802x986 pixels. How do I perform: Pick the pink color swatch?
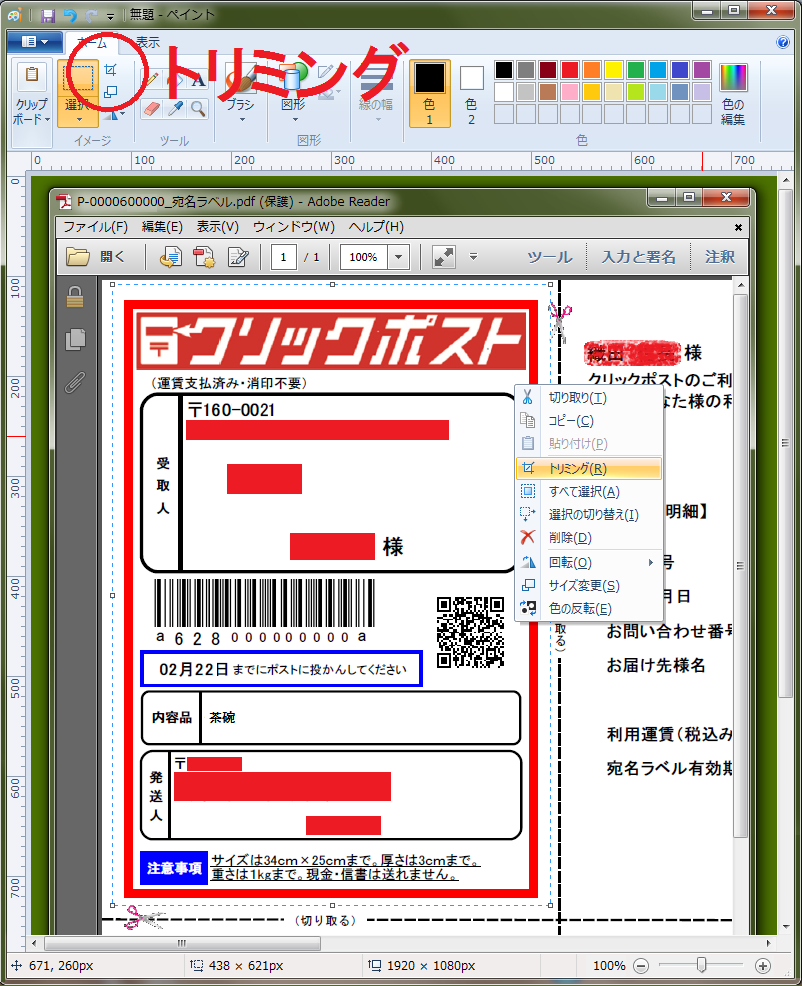pyautogui.click(x=570, y=92)
